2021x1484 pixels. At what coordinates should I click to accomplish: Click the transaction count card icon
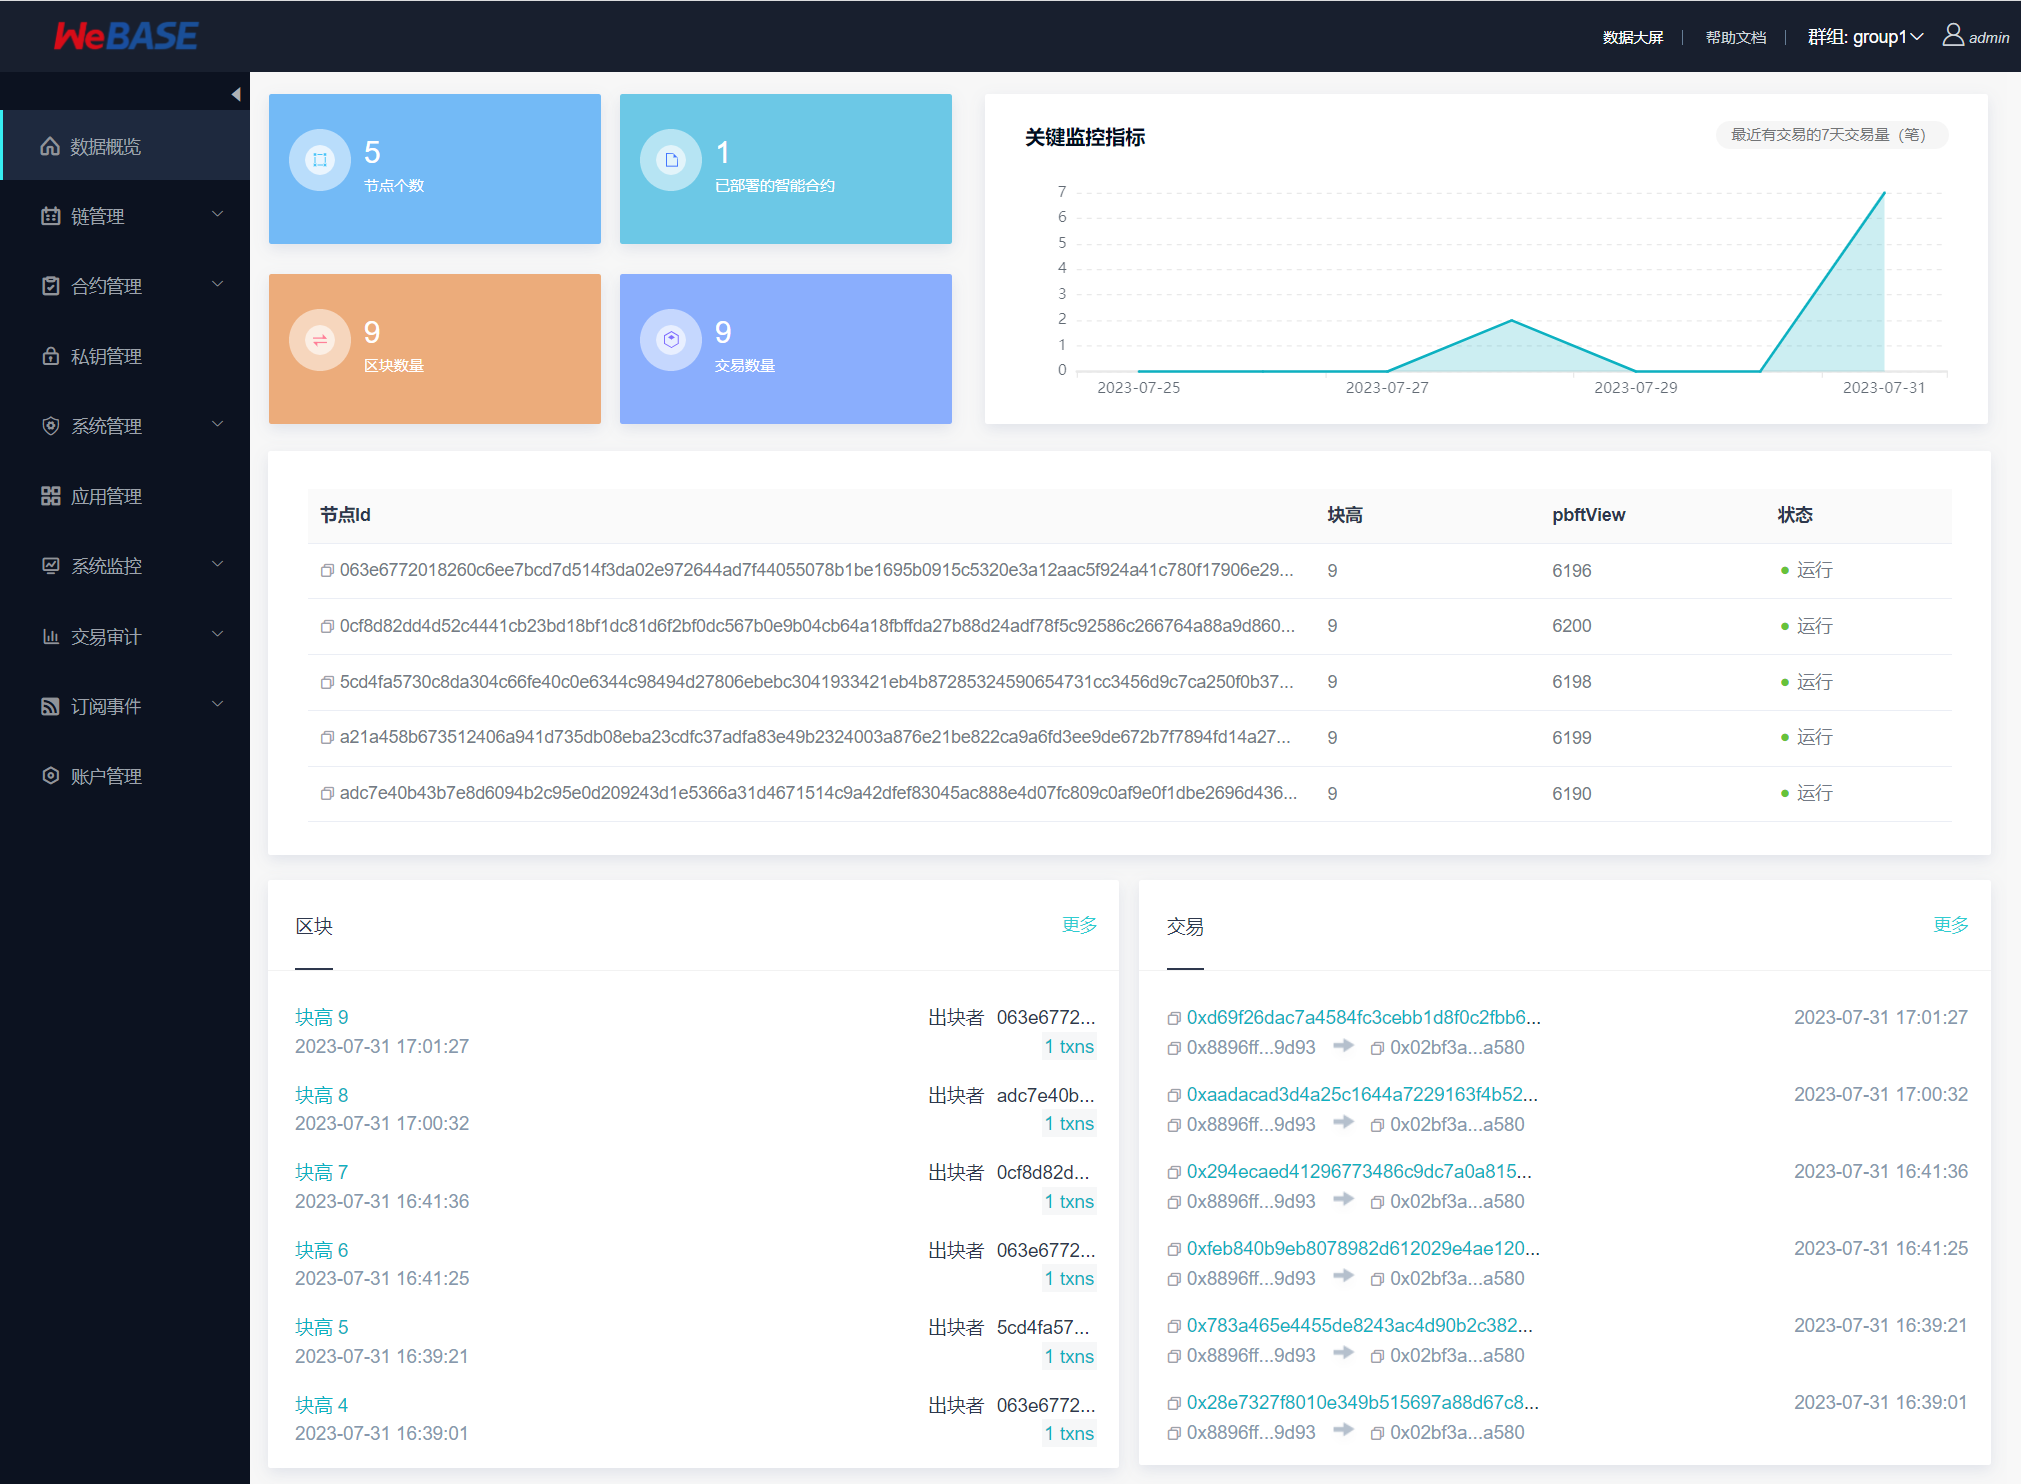click(x=671, y=340)
